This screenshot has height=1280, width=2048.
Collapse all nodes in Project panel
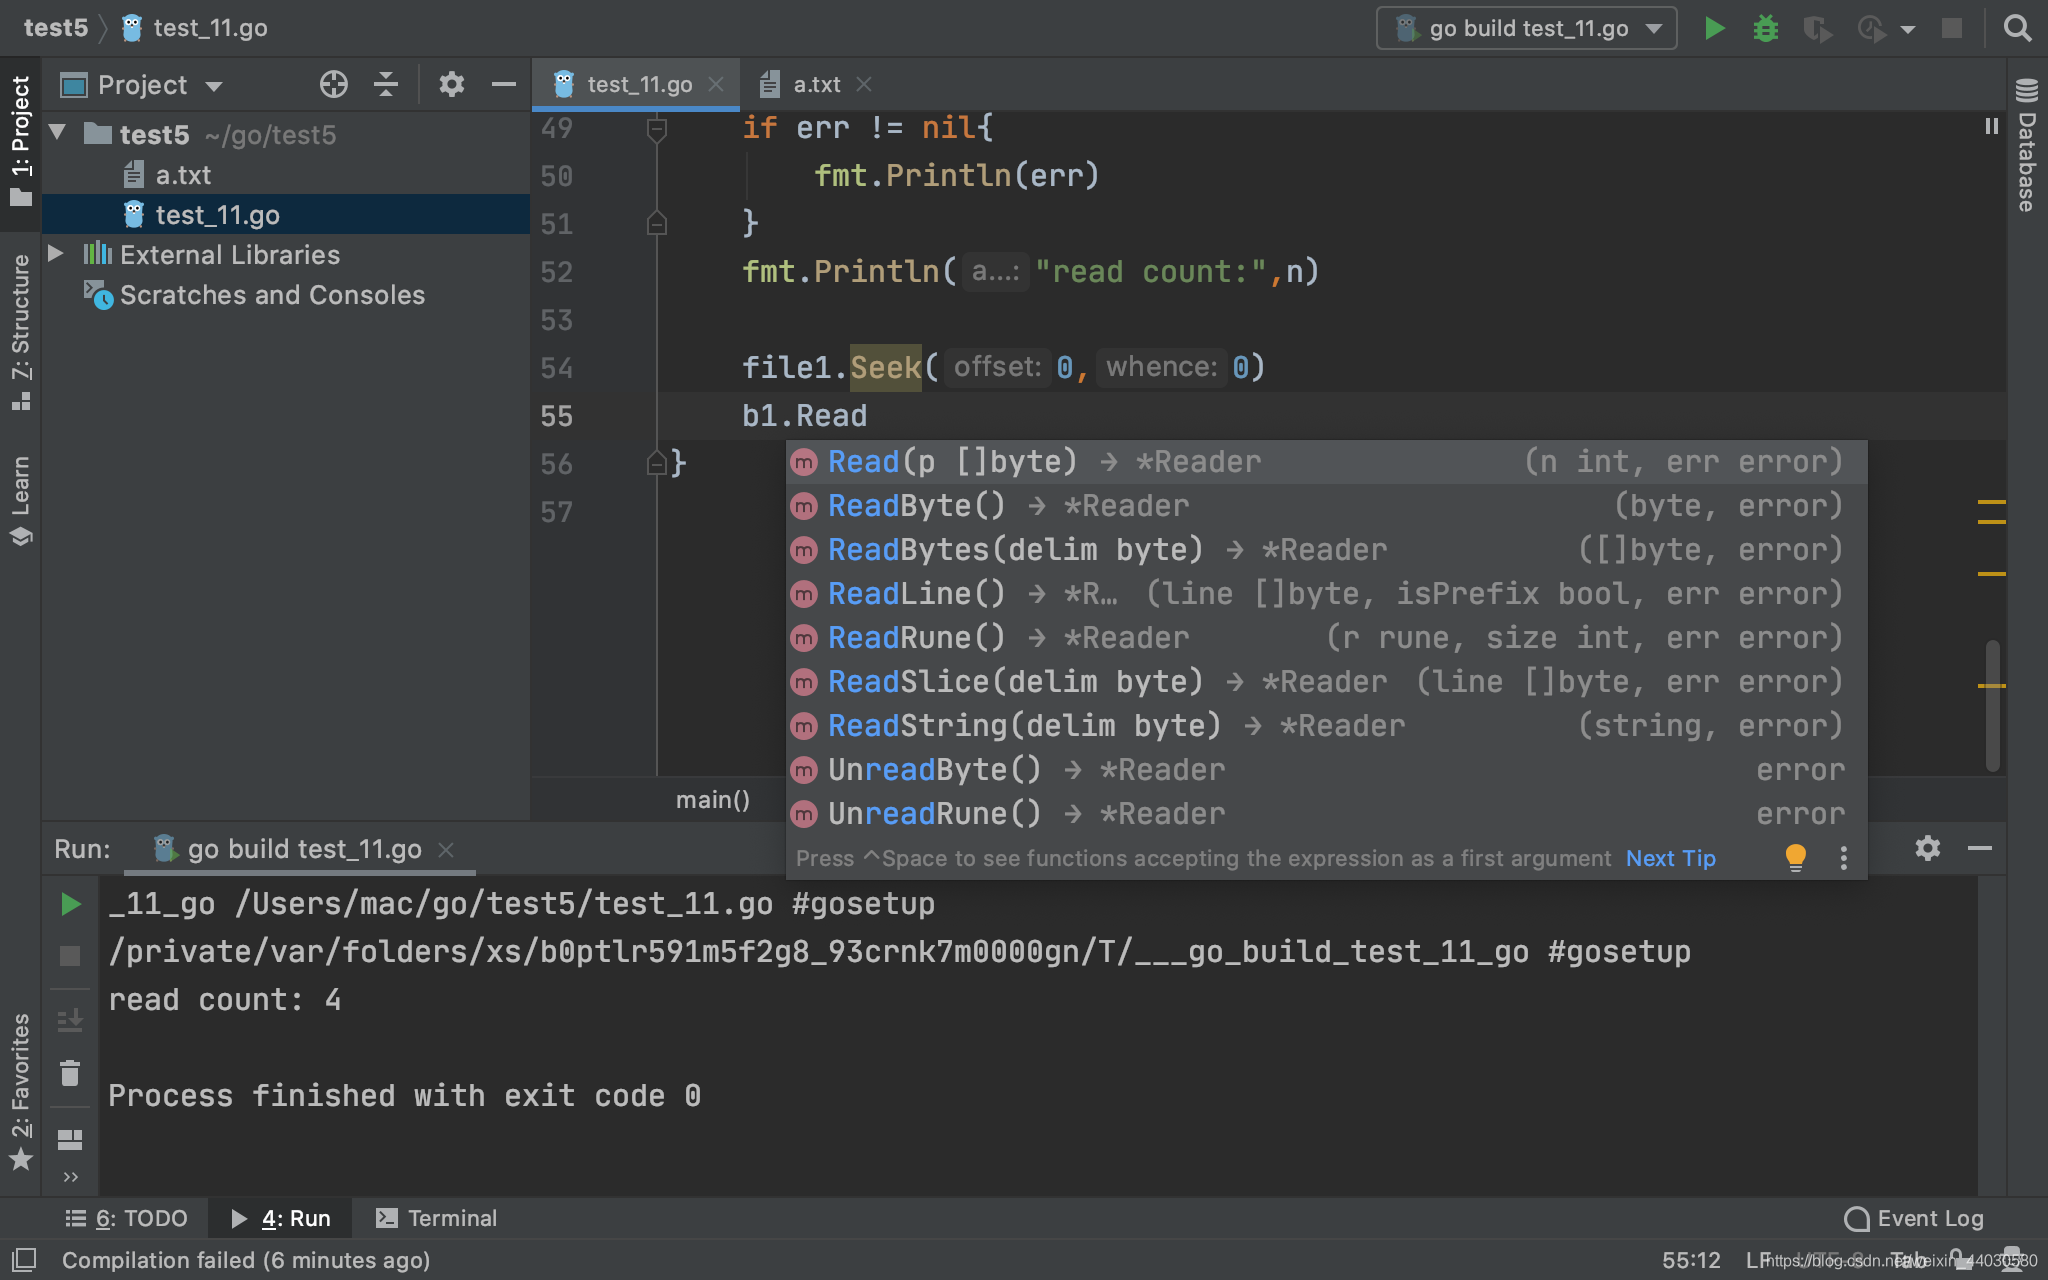(x=386, y=84)
